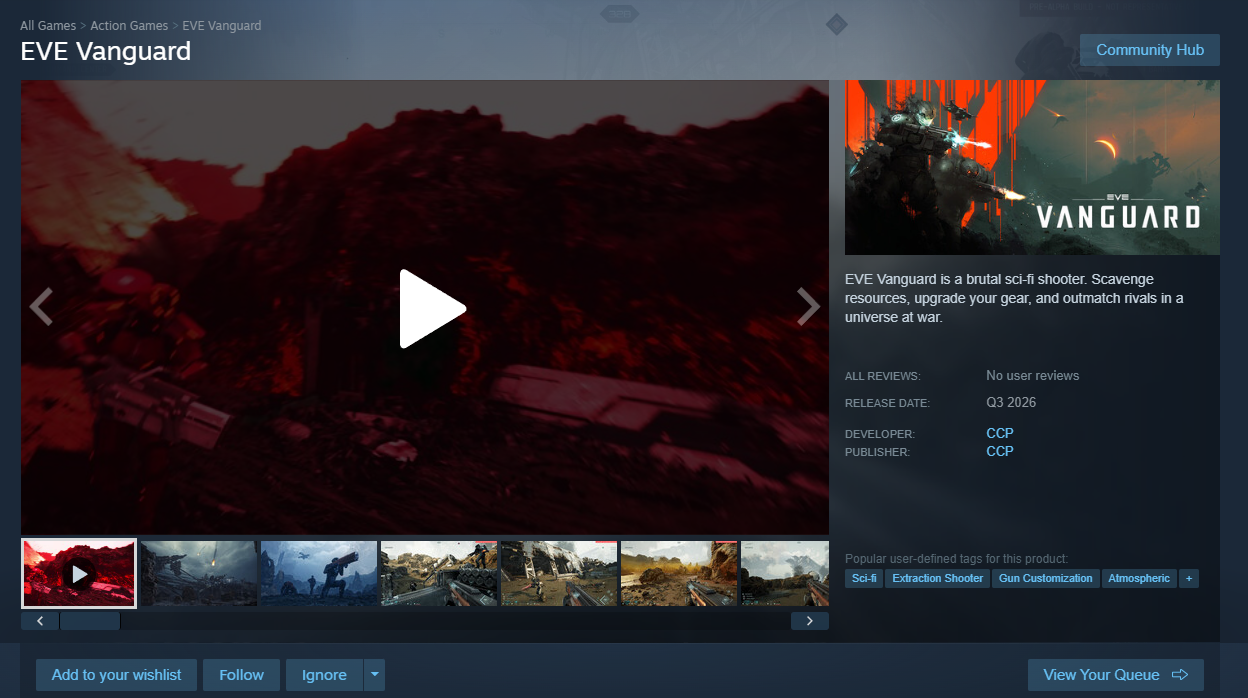Select the second thumbnail with crashed ship
Screen dimensions: 1248x698
click(x=199, y=573)
